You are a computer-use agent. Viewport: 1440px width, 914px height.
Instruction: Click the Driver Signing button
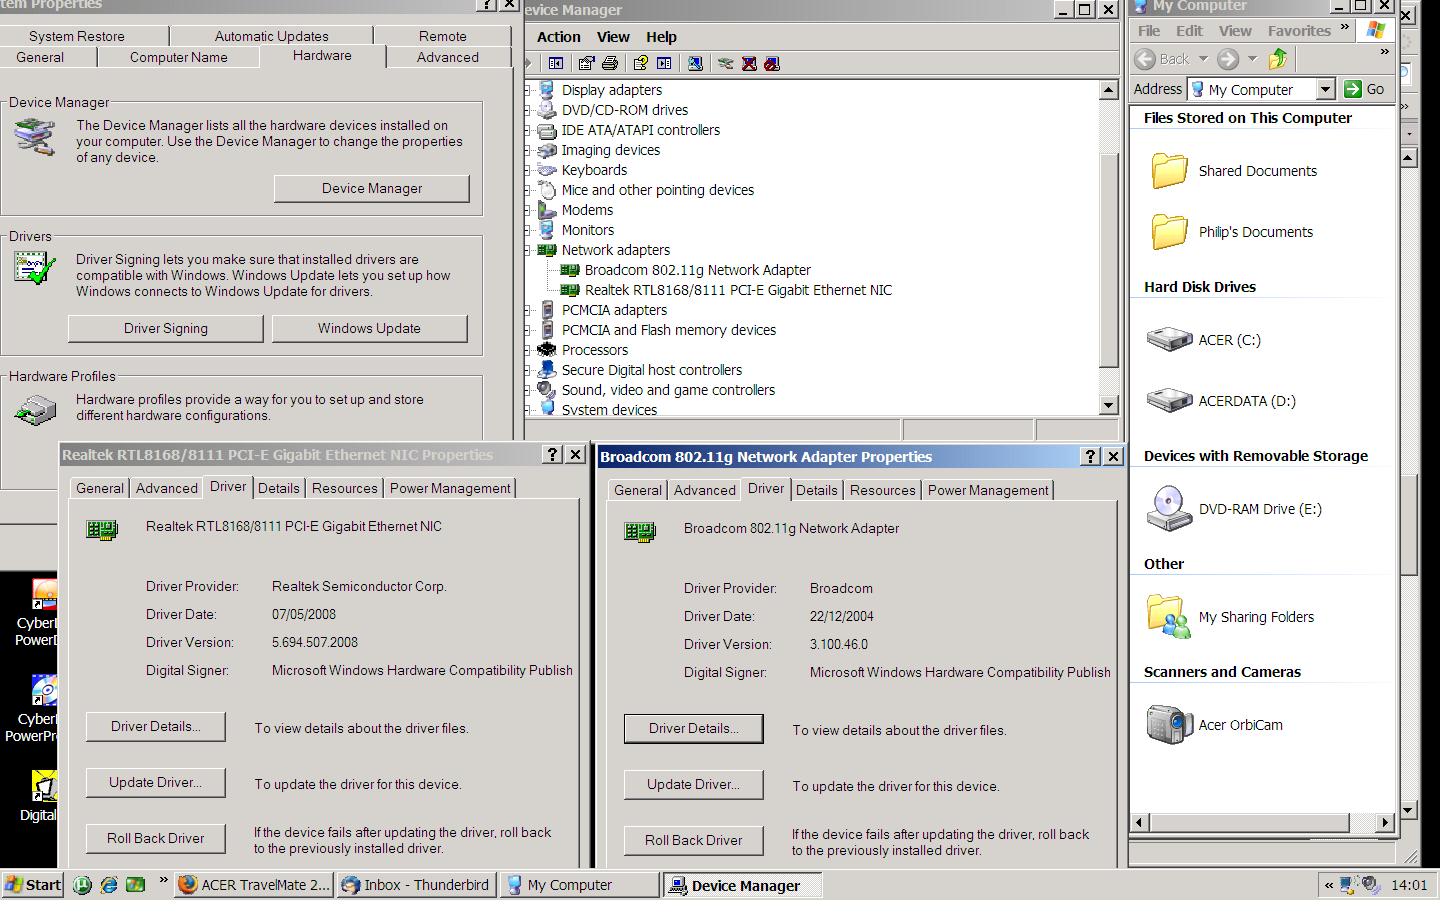tap(166, 328)
